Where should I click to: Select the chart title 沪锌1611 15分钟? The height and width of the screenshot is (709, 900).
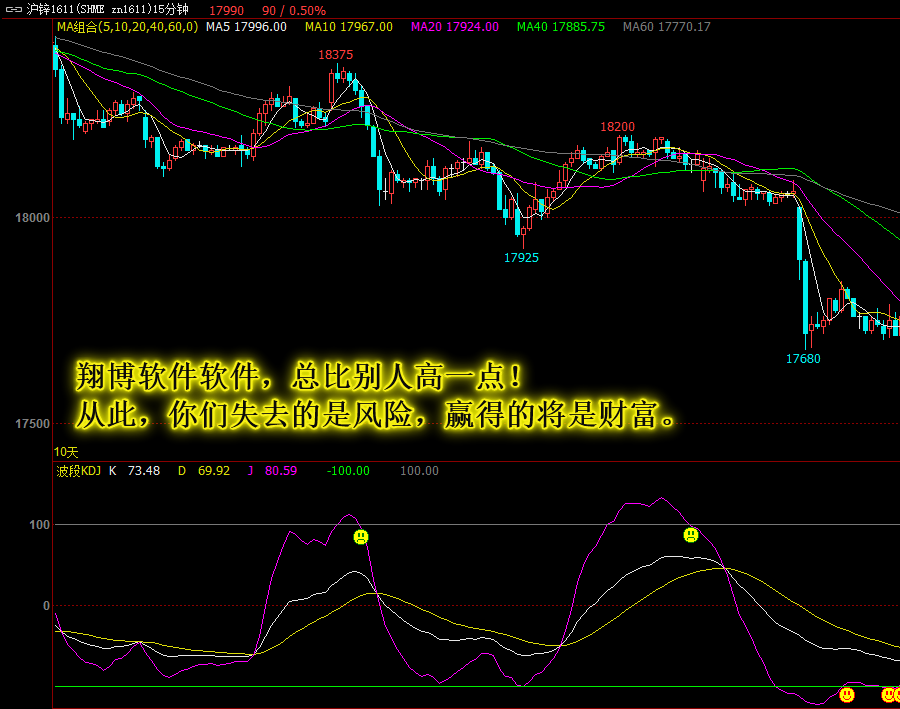pos(107,10)
